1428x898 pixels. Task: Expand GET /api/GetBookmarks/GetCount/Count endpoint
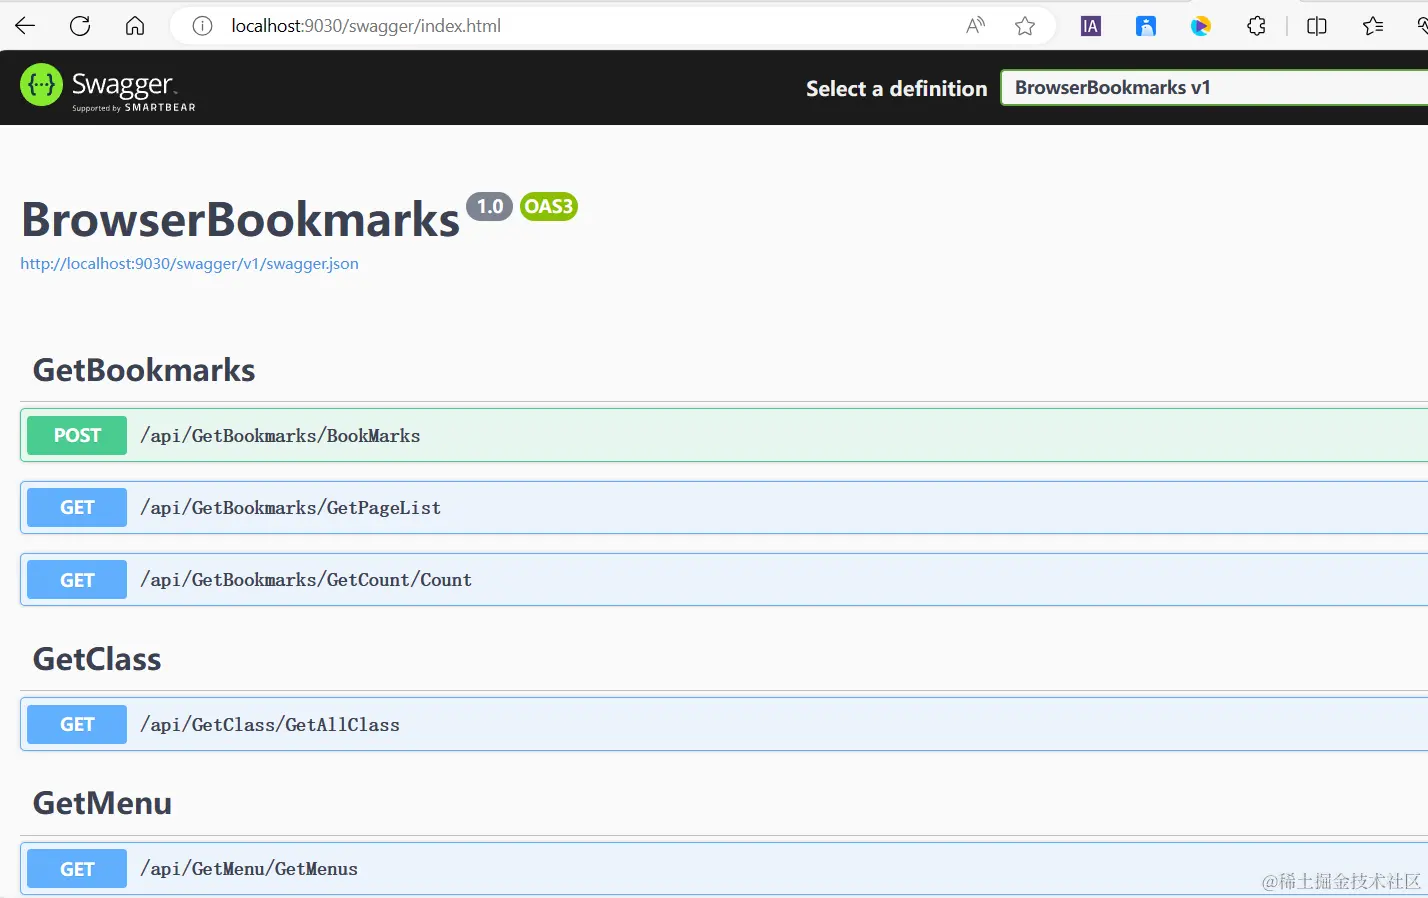pyautogui.click(x=724, y=580)
